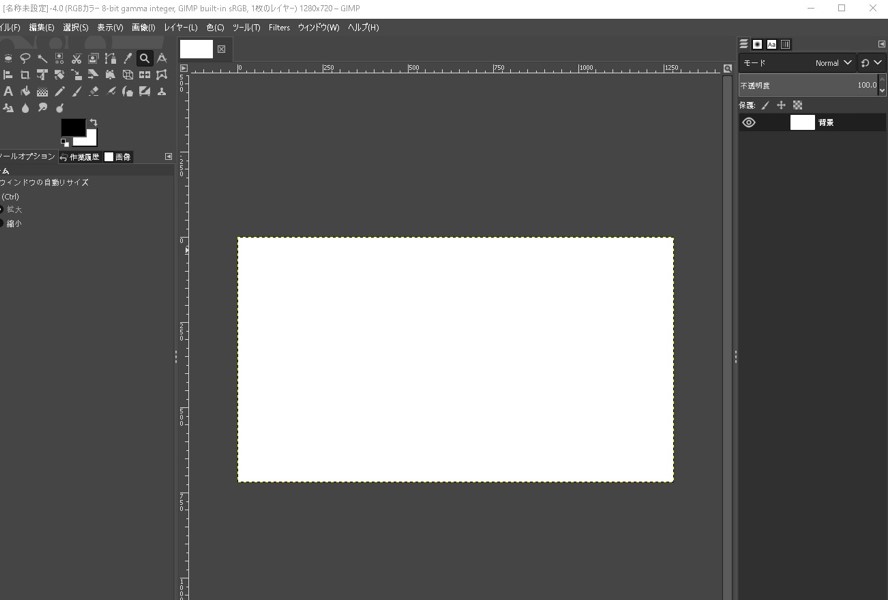The image size is (889, 600).
Task: Expand the blend mode group switcher dropdown
Action: coord(871,63)
